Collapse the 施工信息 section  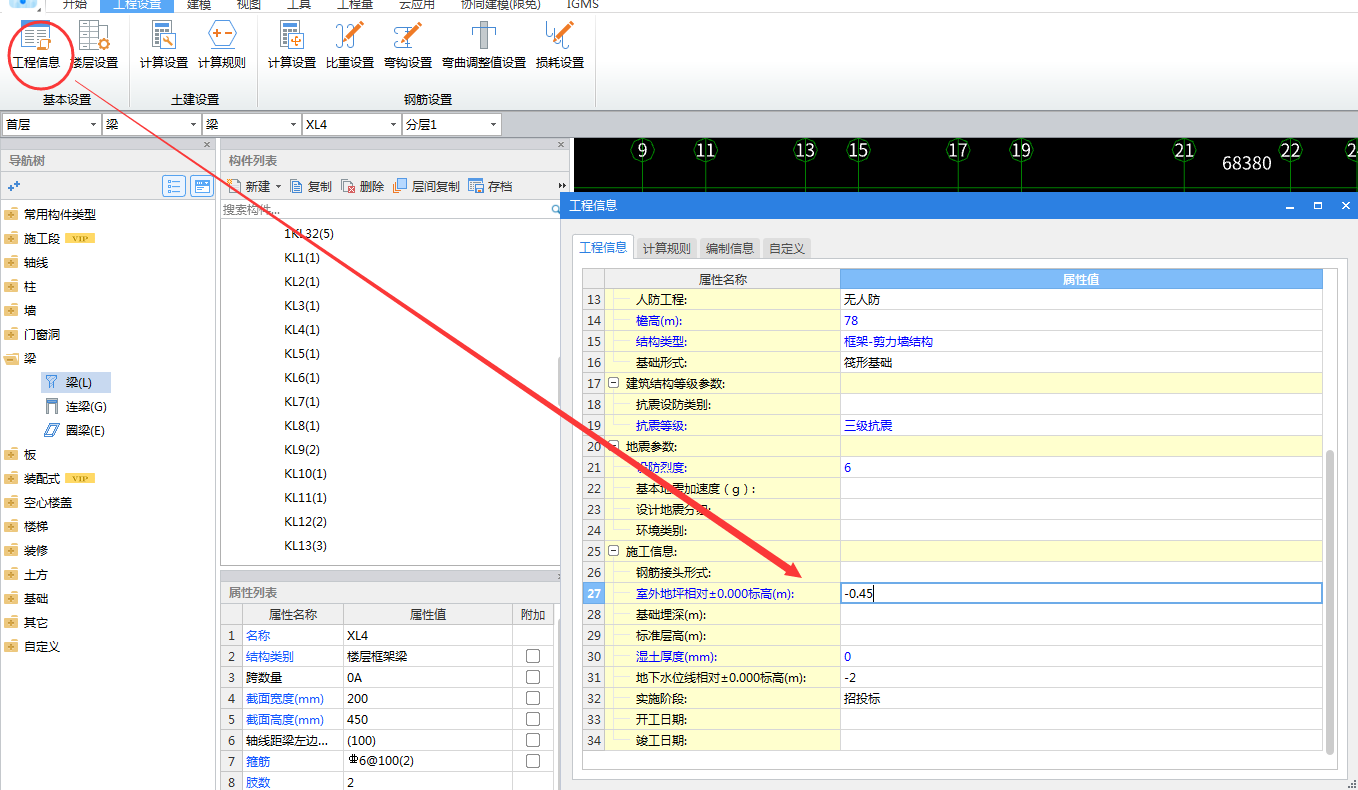pos(614,551)
